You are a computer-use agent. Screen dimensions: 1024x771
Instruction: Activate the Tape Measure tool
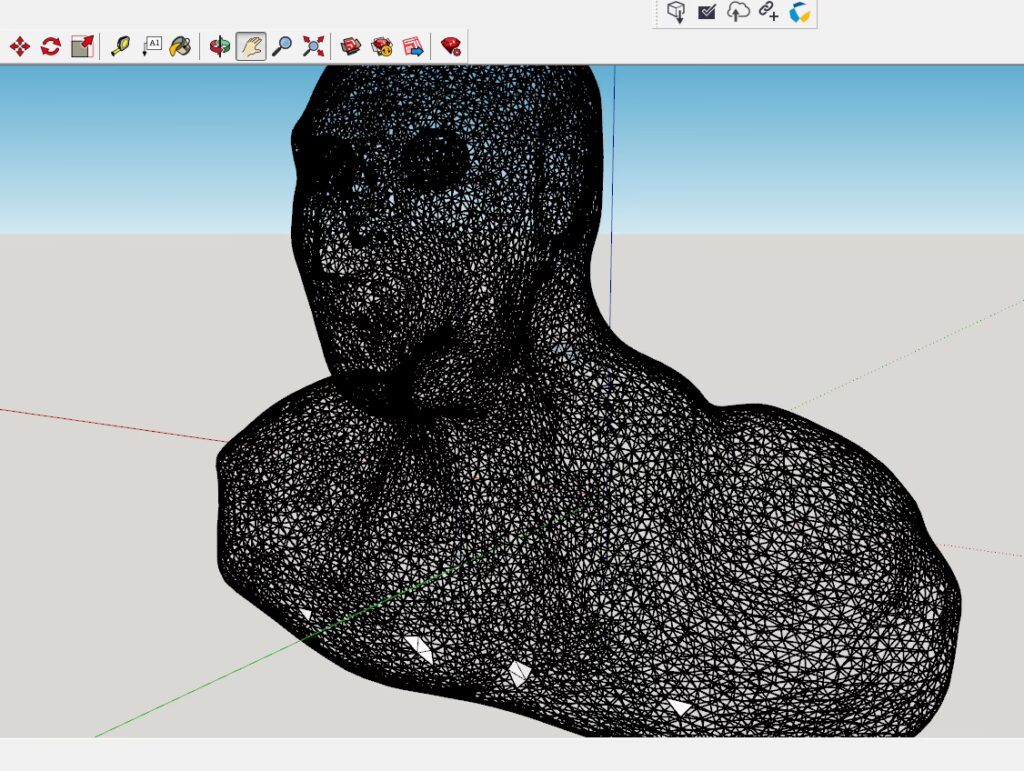click(x=120, y=46)
